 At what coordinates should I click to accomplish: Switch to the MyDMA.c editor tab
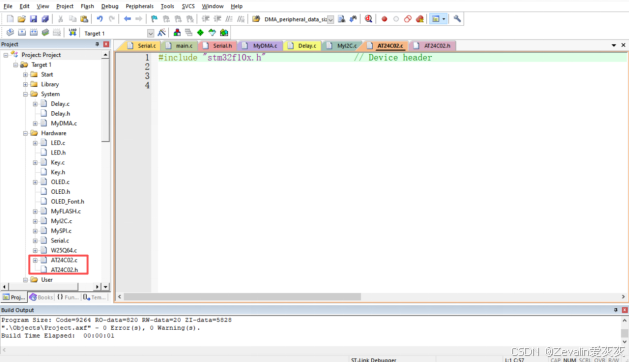pyautogui.click(x=261, y=46)
